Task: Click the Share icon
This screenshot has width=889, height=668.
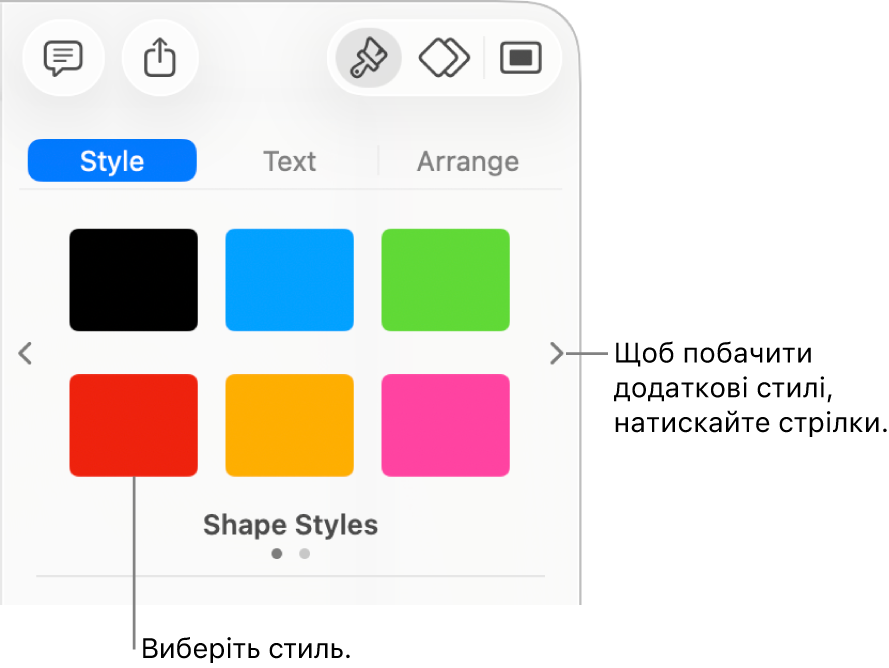Action: (x=160, y=59)
